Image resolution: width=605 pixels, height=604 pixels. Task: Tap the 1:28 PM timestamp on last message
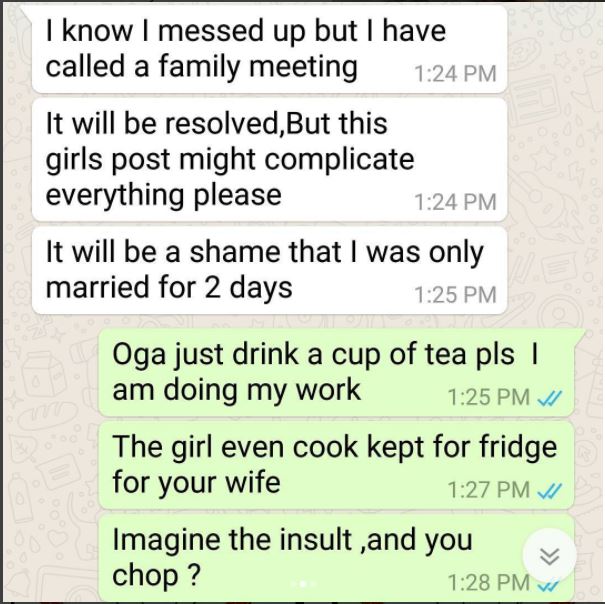tap(488, 583)
